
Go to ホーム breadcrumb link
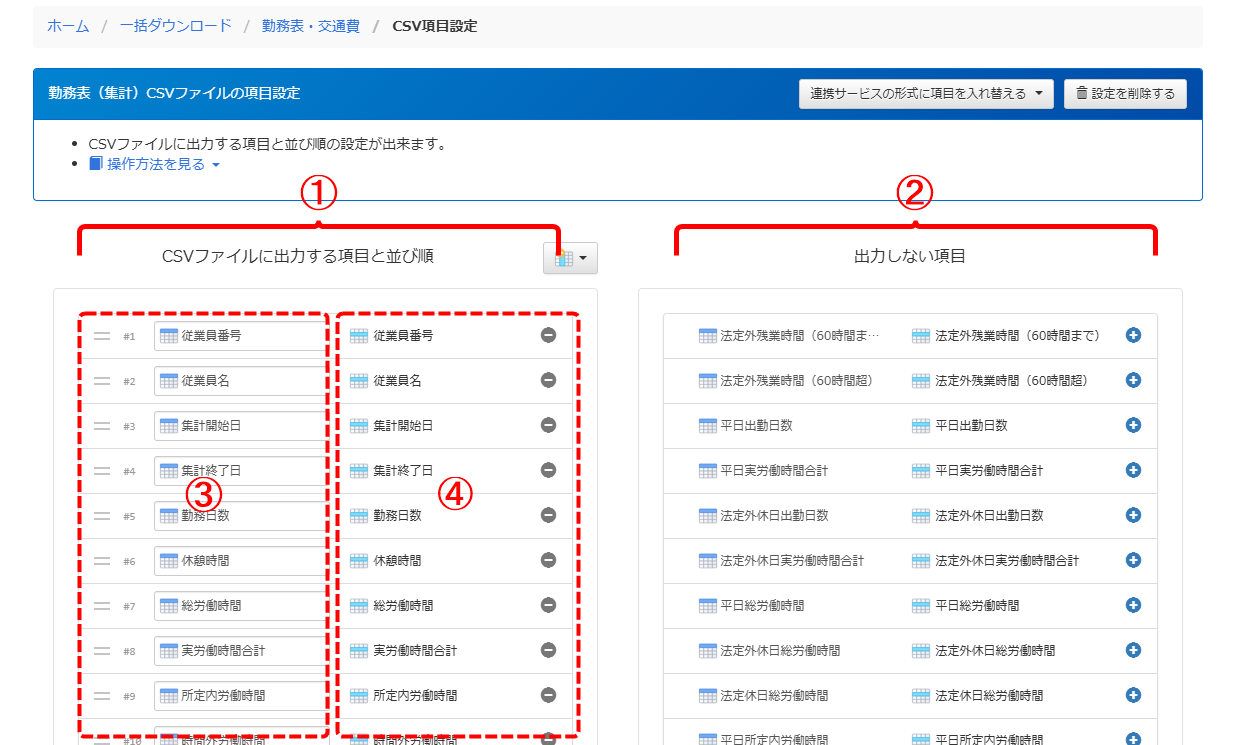point(67,26)
